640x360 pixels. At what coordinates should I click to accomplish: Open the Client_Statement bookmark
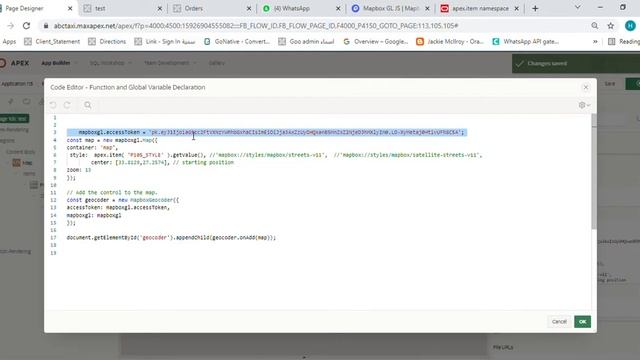pyautogui.click(x=52, y=42)
